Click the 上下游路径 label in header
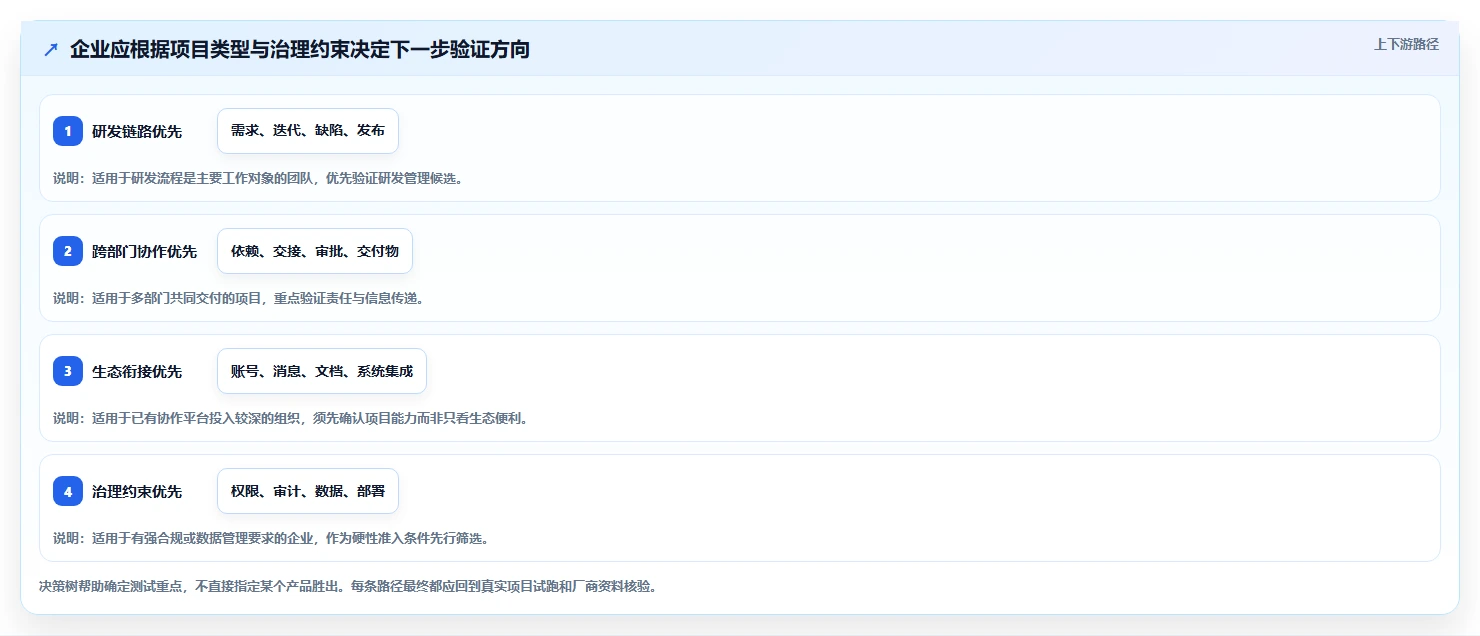The height and width of the screenshot is (636, 1480). (x=1406, y=44)
